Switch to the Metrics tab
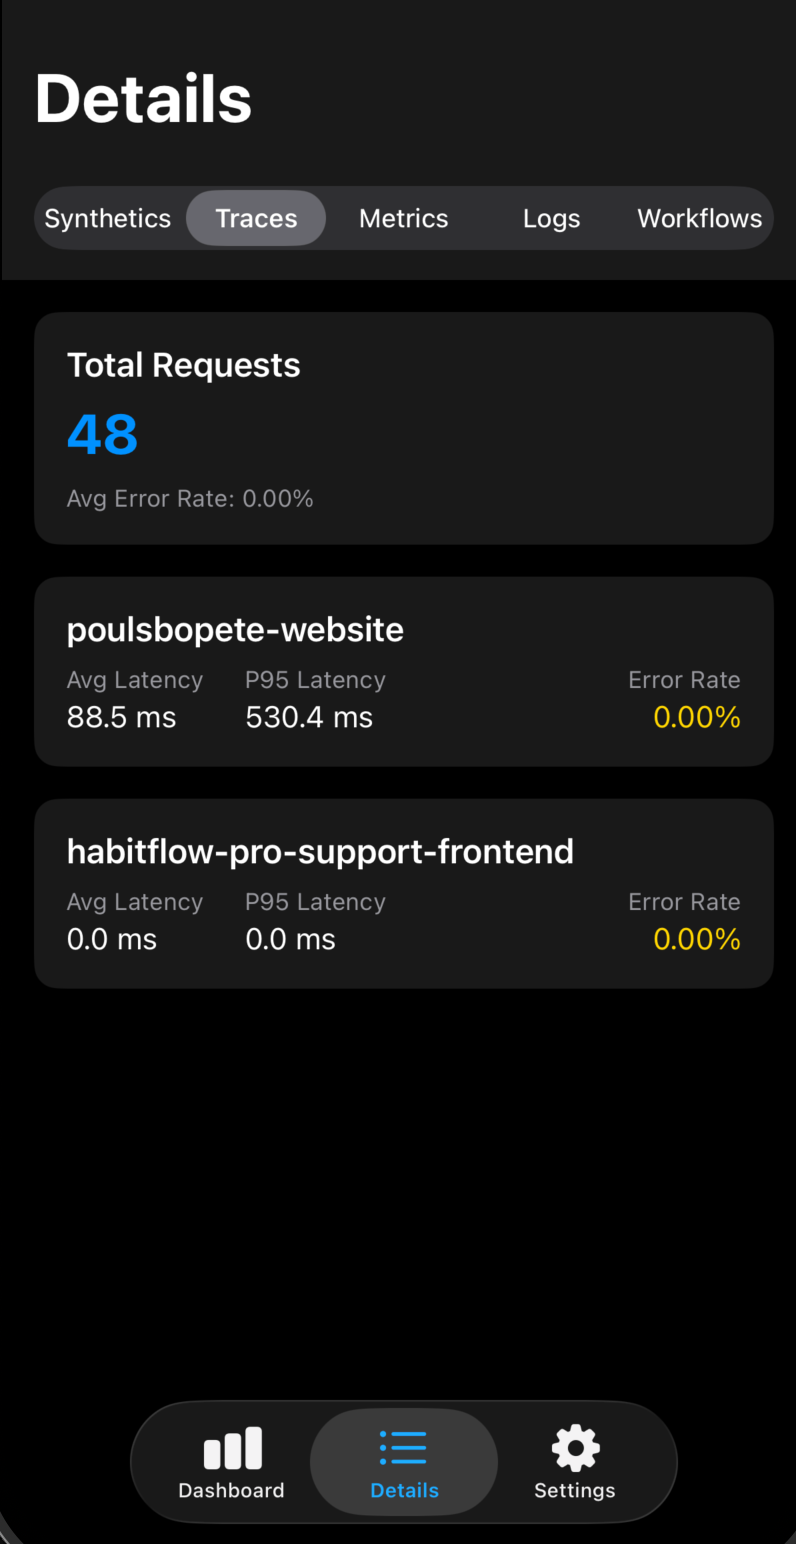Viewport: 796px width, 1544px height. 403,218
